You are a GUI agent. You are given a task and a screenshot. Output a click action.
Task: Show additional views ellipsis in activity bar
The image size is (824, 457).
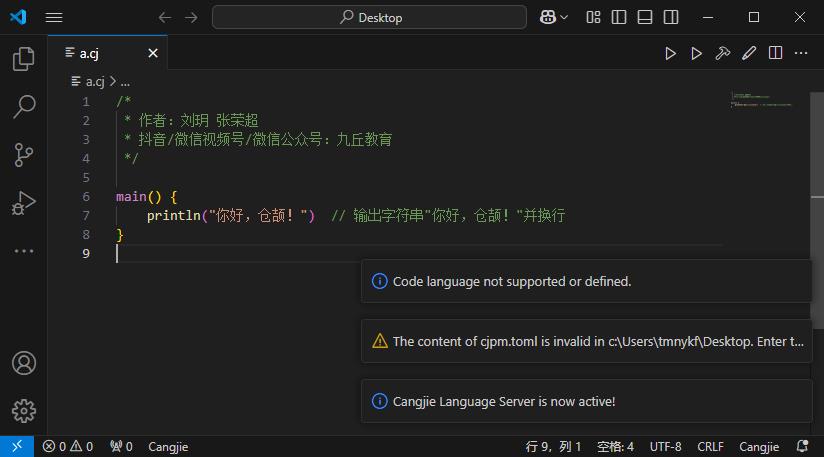[x=24, y=251]
